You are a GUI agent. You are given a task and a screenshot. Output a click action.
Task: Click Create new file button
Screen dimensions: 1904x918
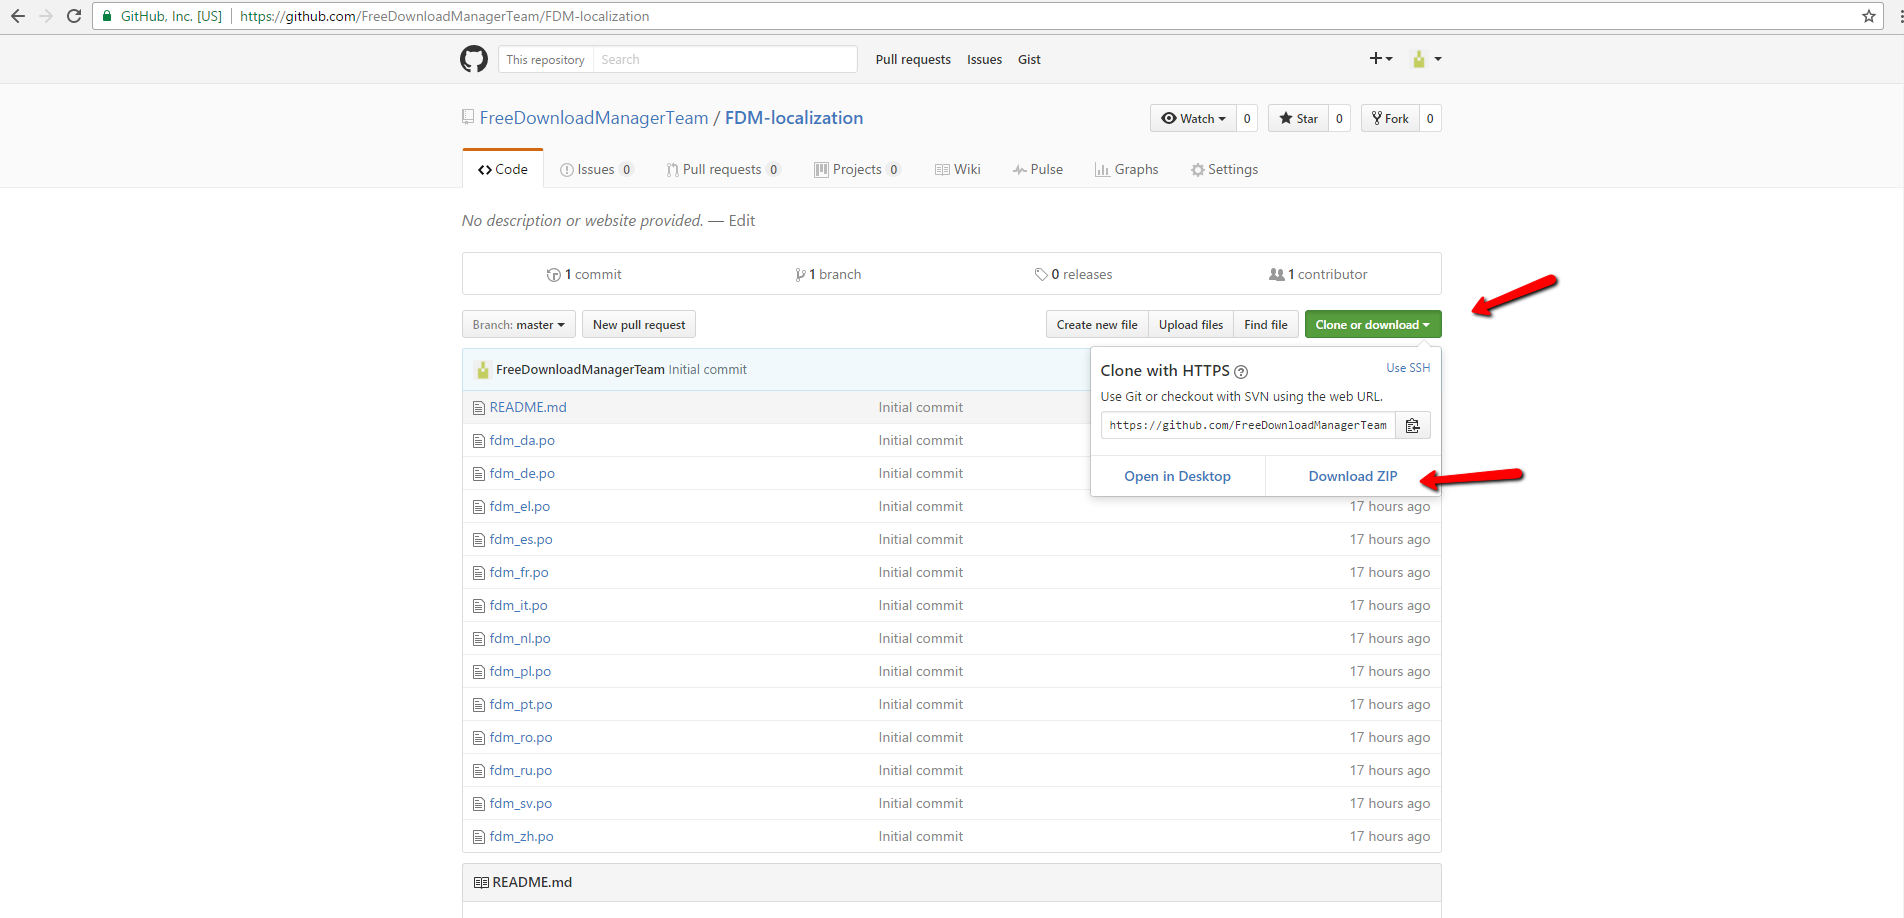tap(1097, 325)
